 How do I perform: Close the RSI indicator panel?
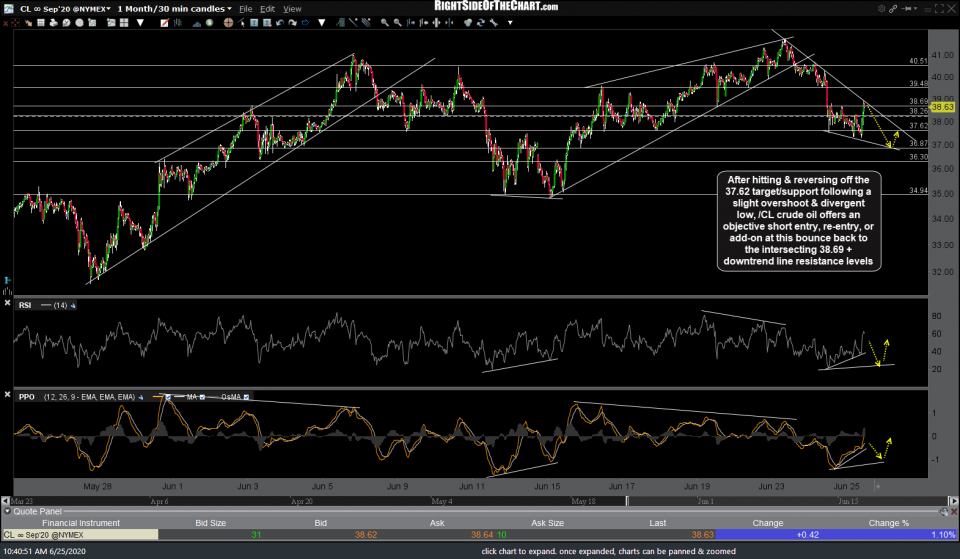(x=8, y=304)
